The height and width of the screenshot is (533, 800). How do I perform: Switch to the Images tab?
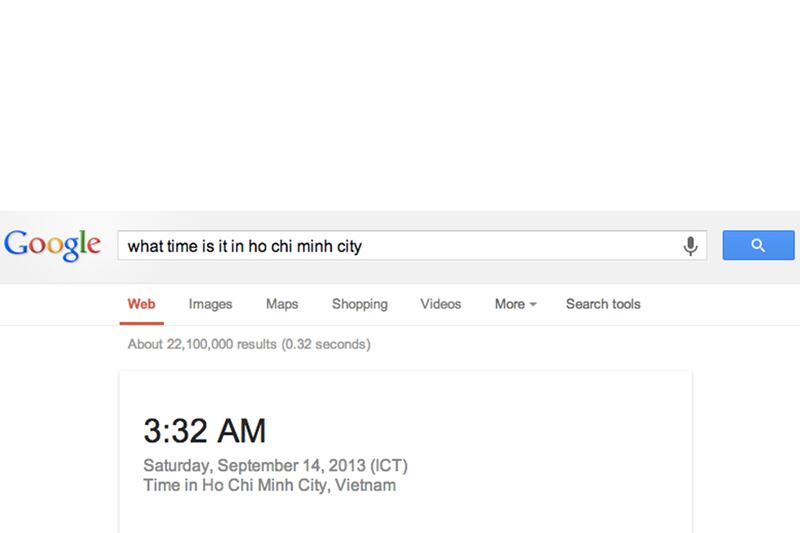pyautogui.click(x=210, y=304)
